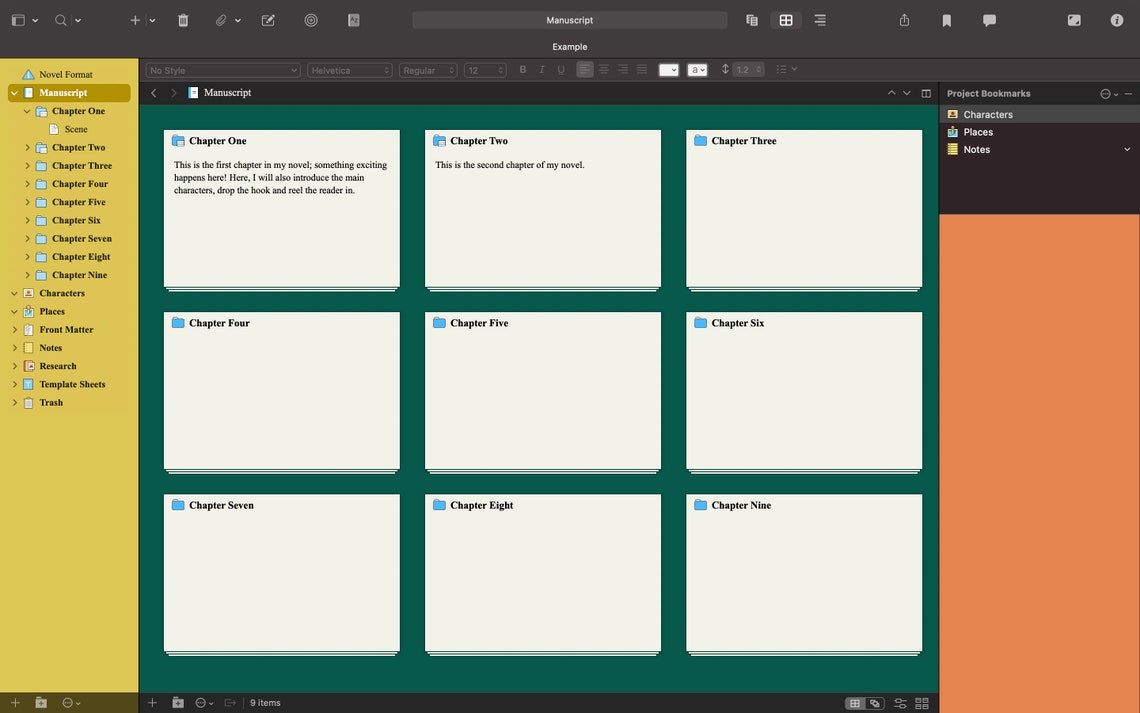The height and width of the screenshot is (713, 1140).
Task: Toggle the split editor button
Action: pos(926,93)
